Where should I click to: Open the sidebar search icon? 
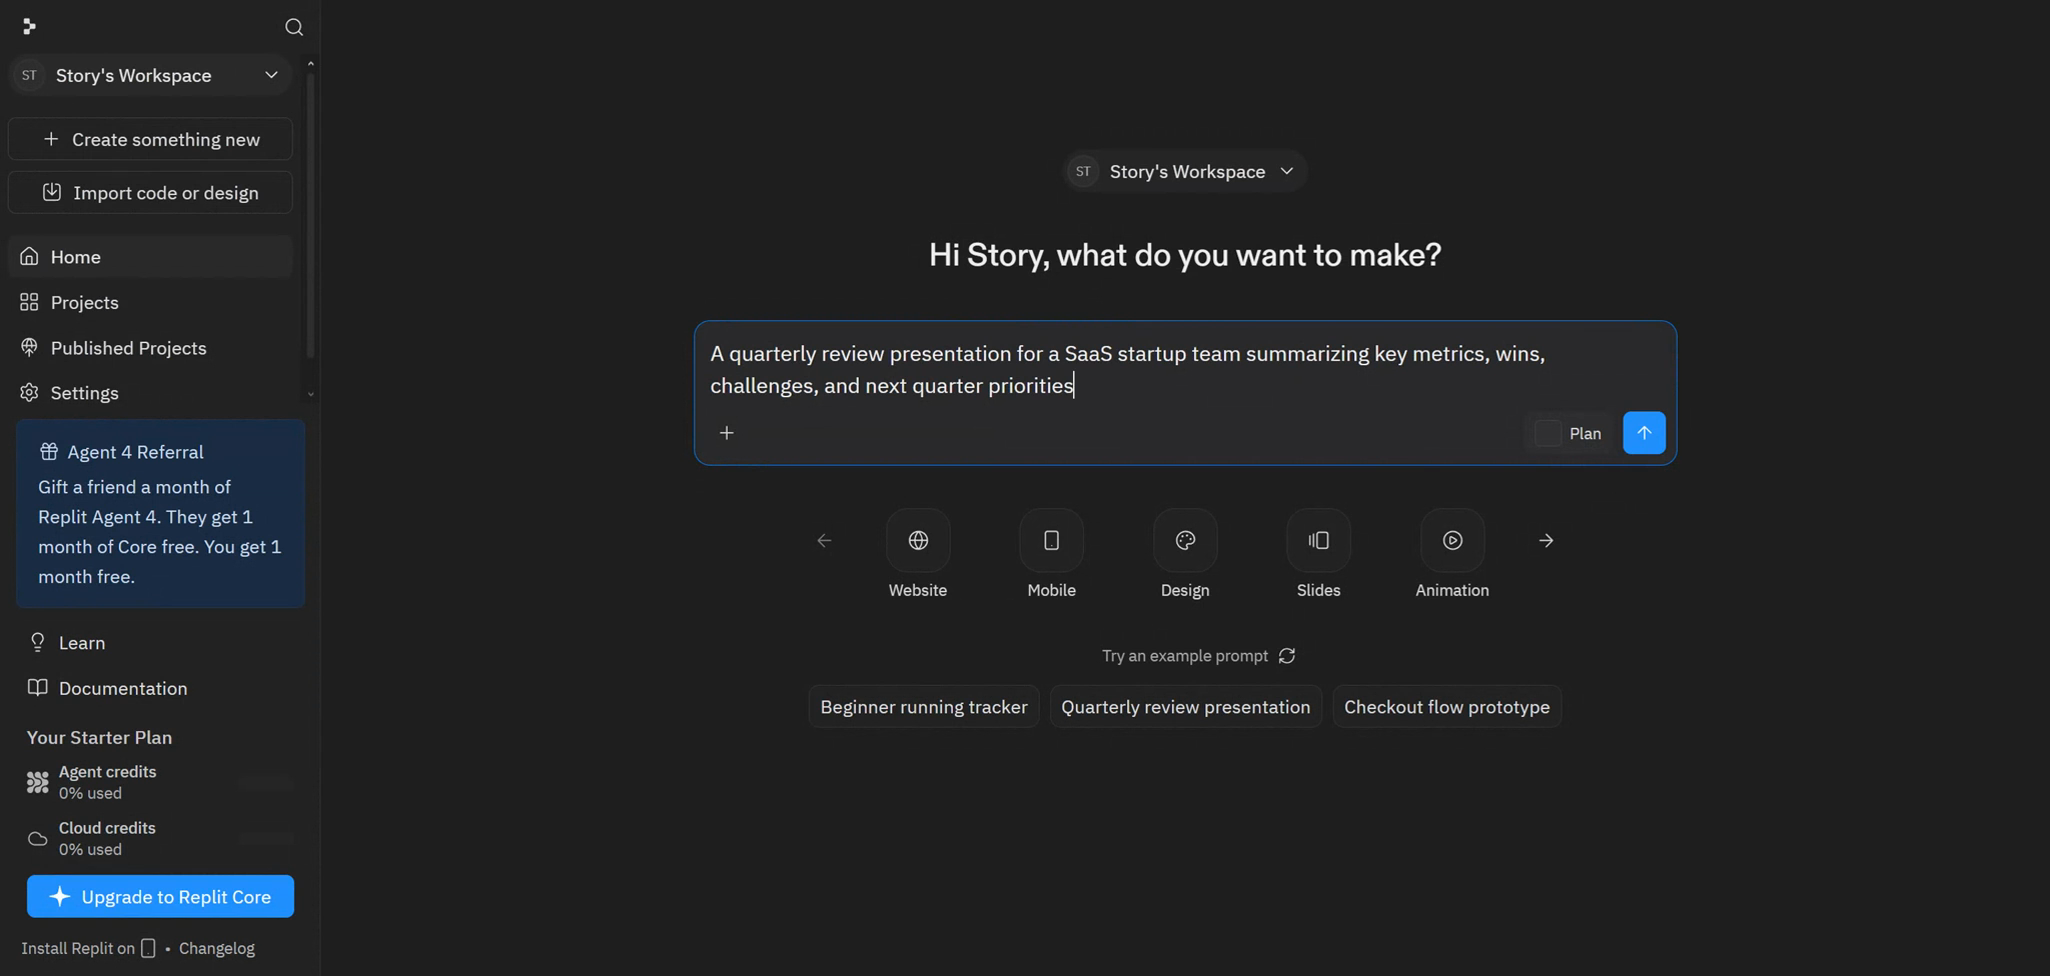294,27
